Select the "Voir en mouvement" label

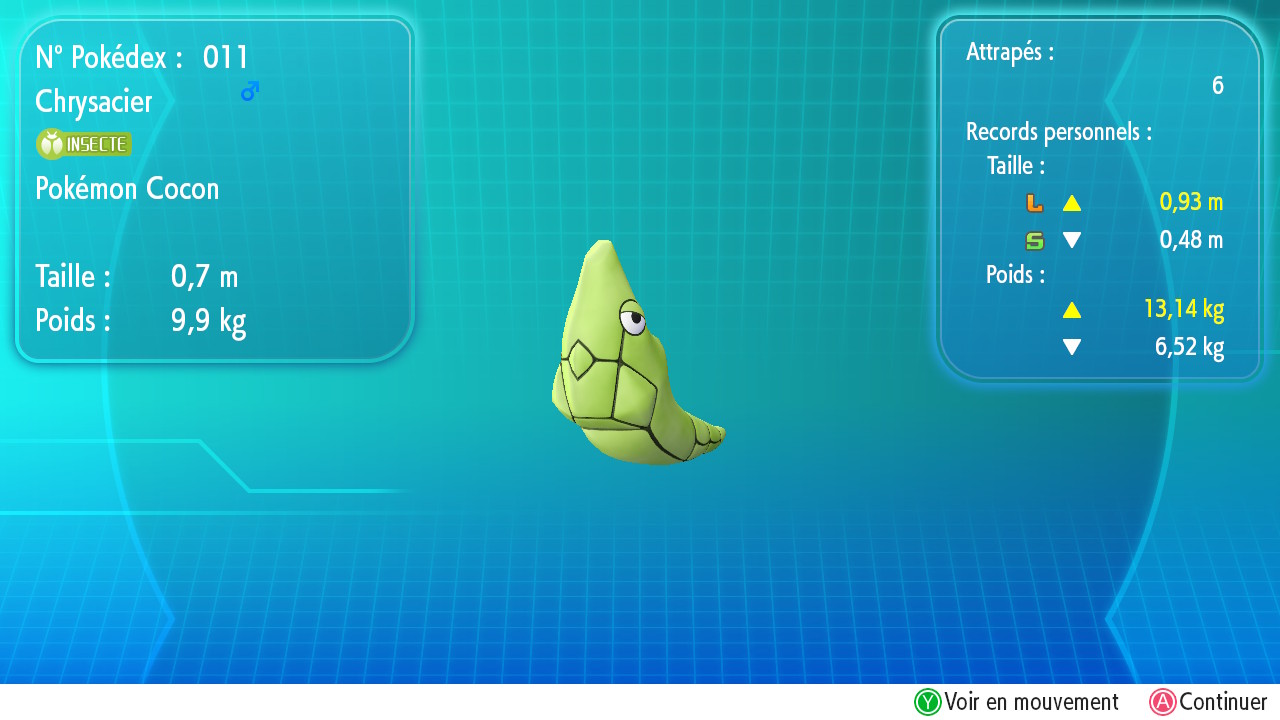(x=1031, y=702)
